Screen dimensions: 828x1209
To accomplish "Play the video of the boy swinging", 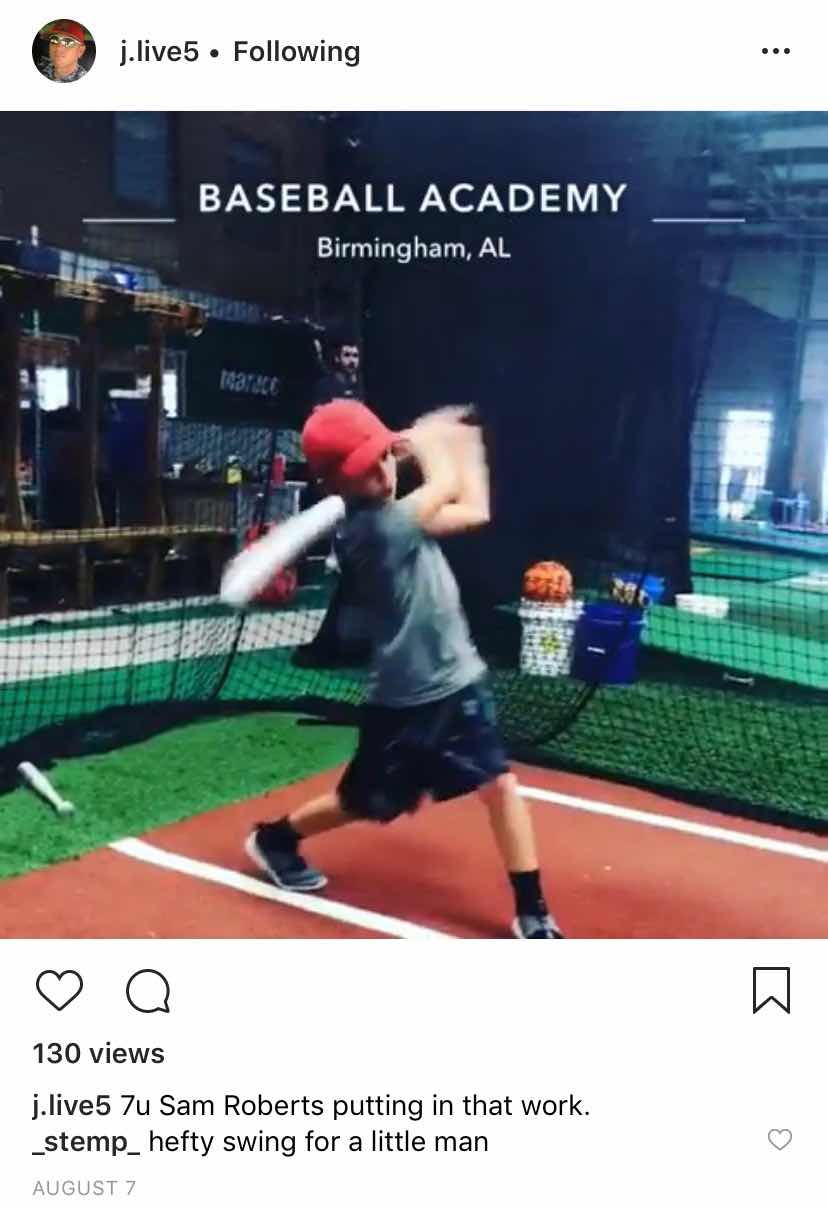I will (414, 525).
